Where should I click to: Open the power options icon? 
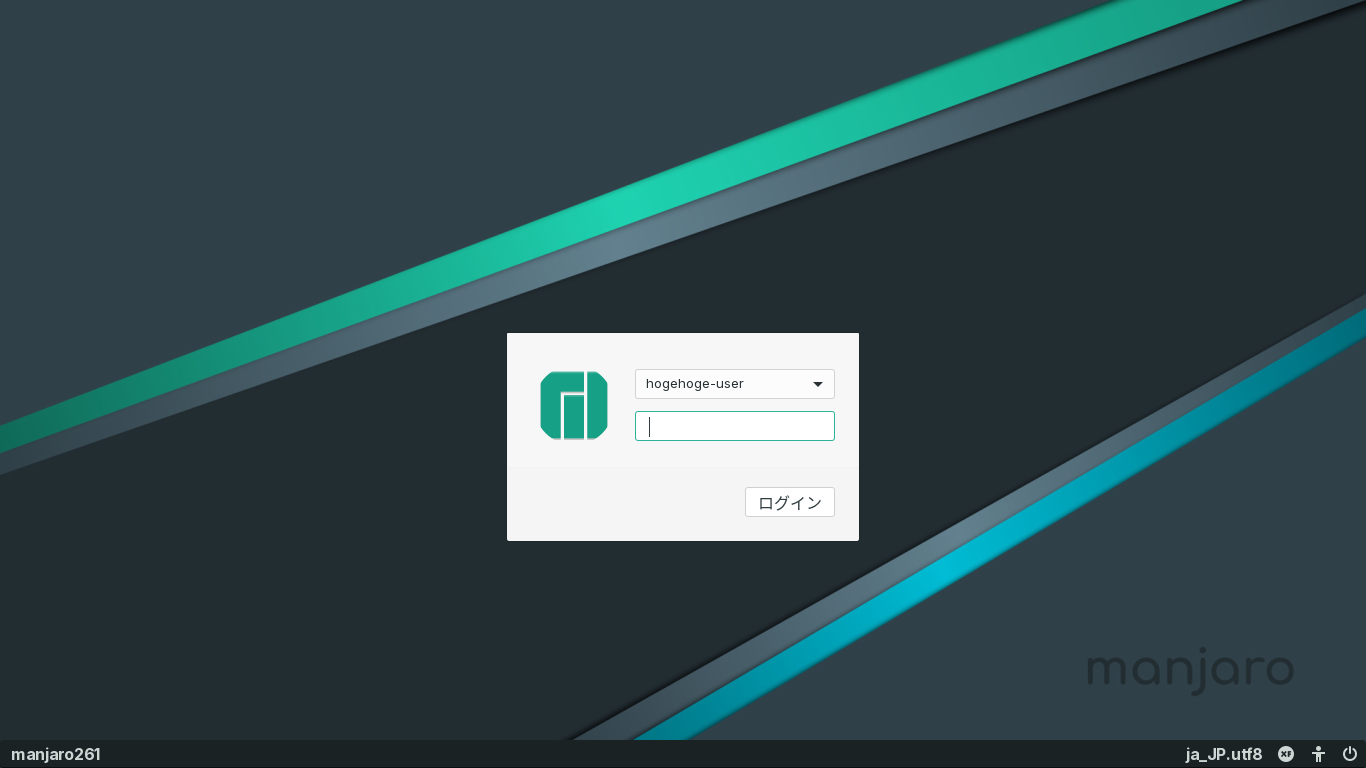pos(1350,754)
